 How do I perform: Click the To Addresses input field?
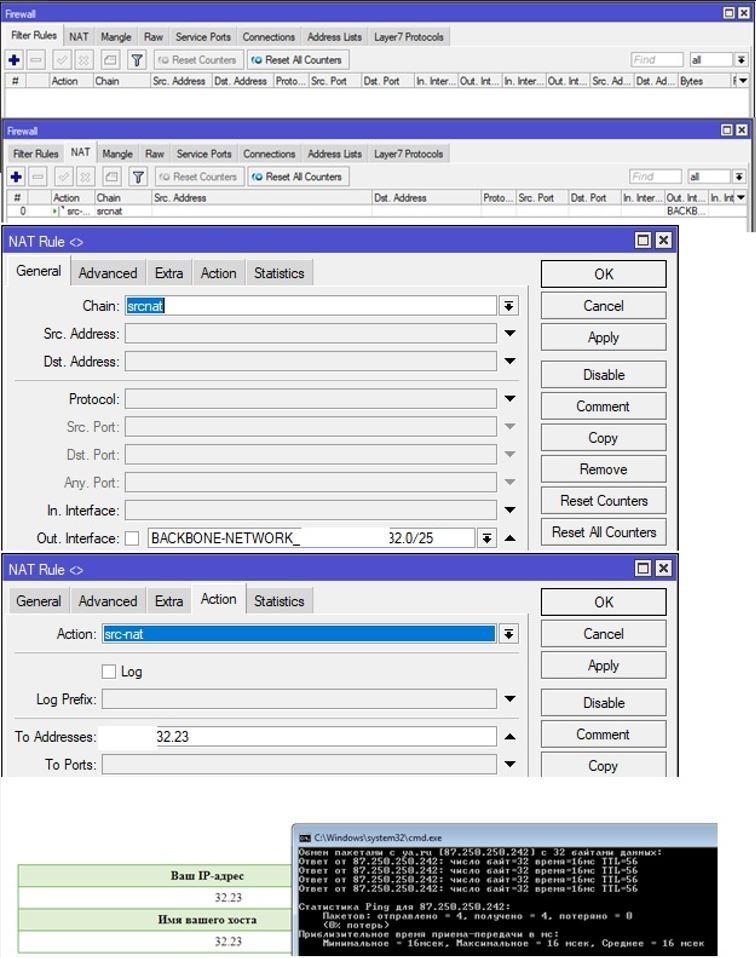[x=300, y=737]
